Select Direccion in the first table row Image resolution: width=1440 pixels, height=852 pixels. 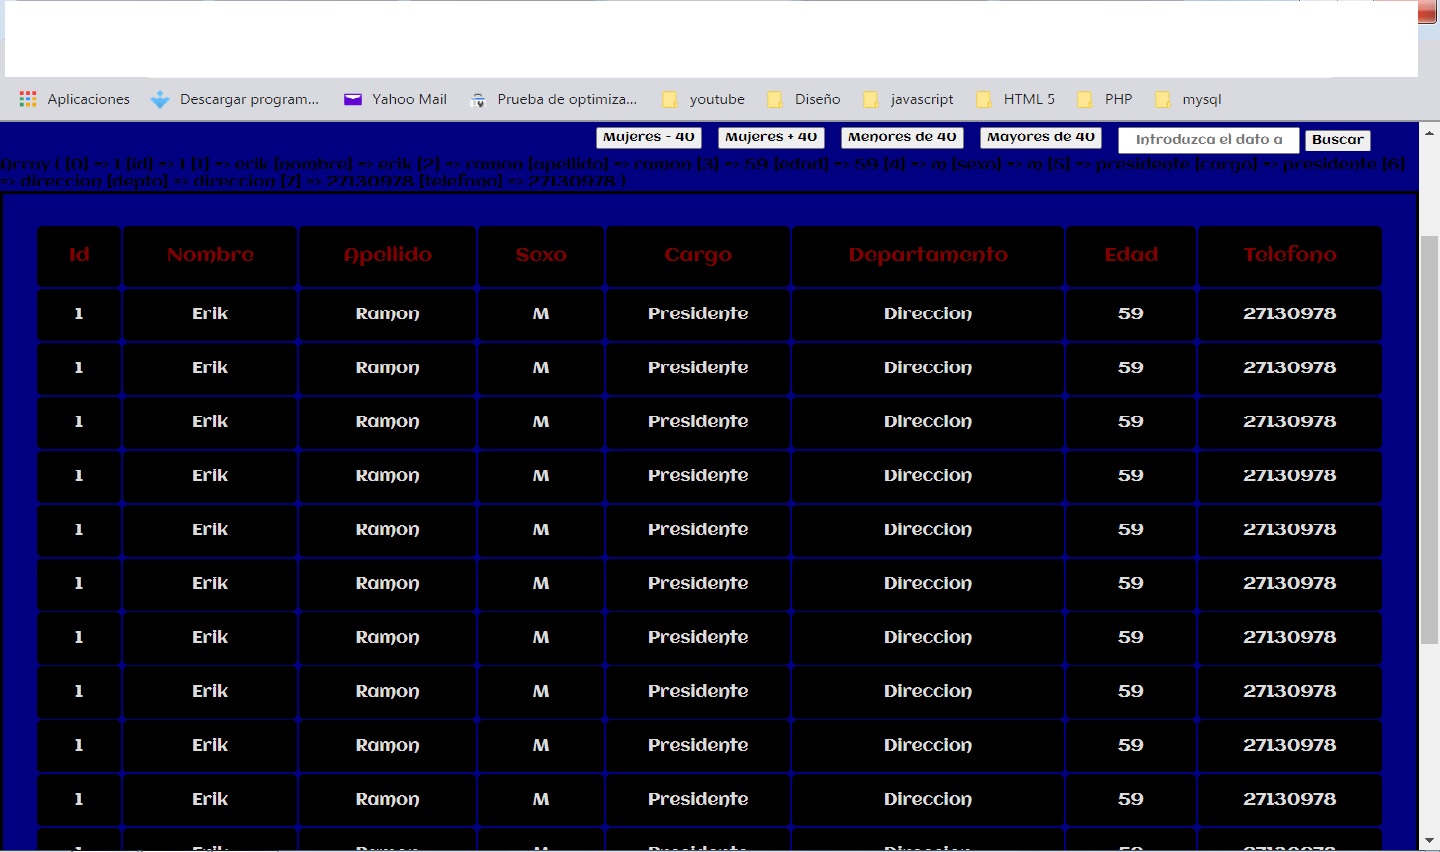pyautogui.click(x=928, y=314)
